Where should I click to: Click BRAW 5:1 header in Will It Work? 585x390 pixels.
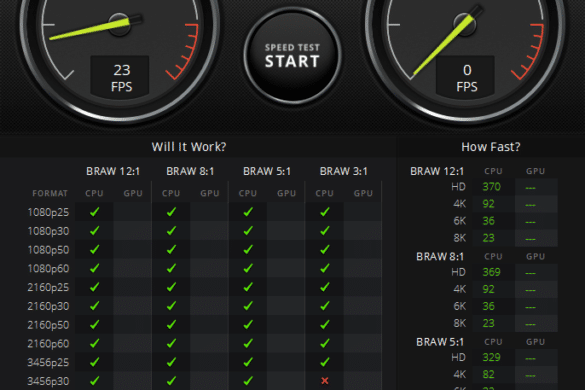click(x=267, y=171)
